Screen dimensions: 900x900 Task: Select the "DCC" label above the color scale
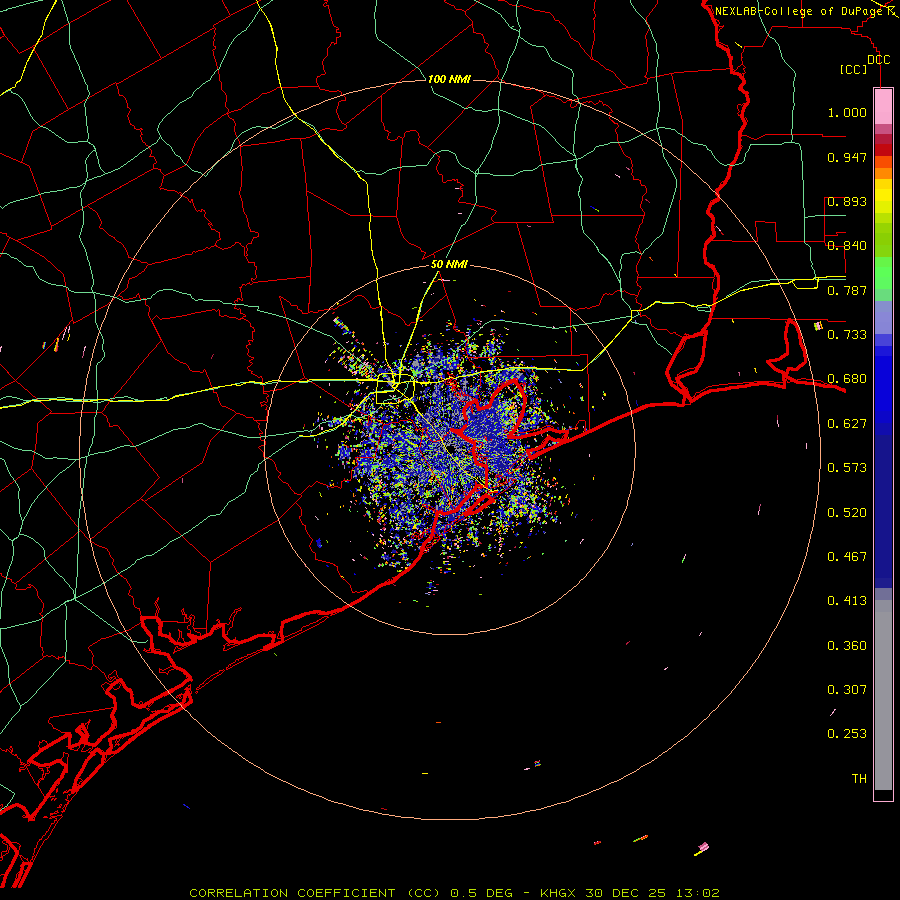coord(879,60)
